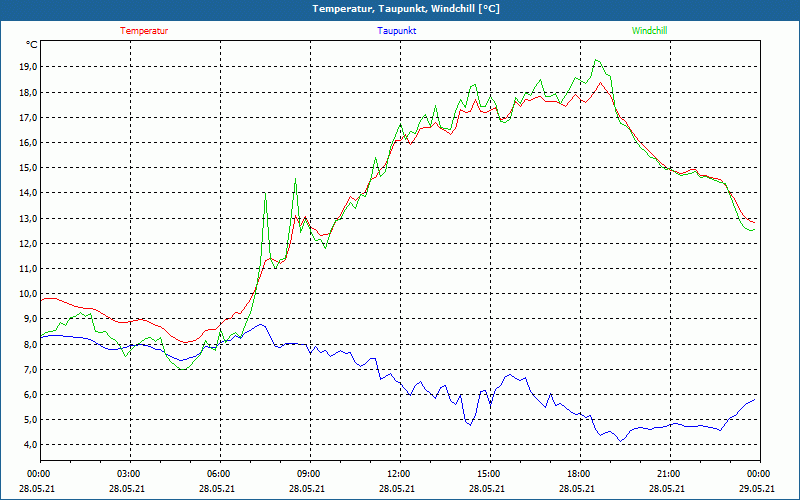Viewport: 800px width, 500px height.
Task: Click the 13,0 y-axis label
Action: [28, 218]
